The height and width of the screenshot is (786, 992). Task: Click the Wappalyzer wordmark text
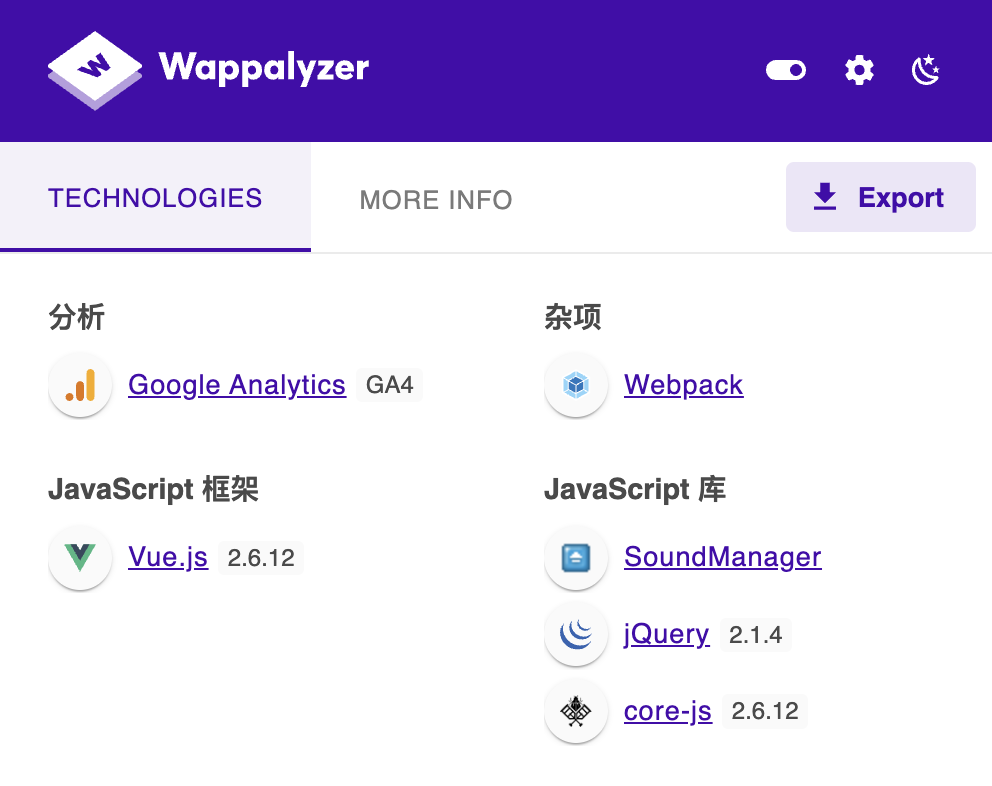[x=264, y=68]
